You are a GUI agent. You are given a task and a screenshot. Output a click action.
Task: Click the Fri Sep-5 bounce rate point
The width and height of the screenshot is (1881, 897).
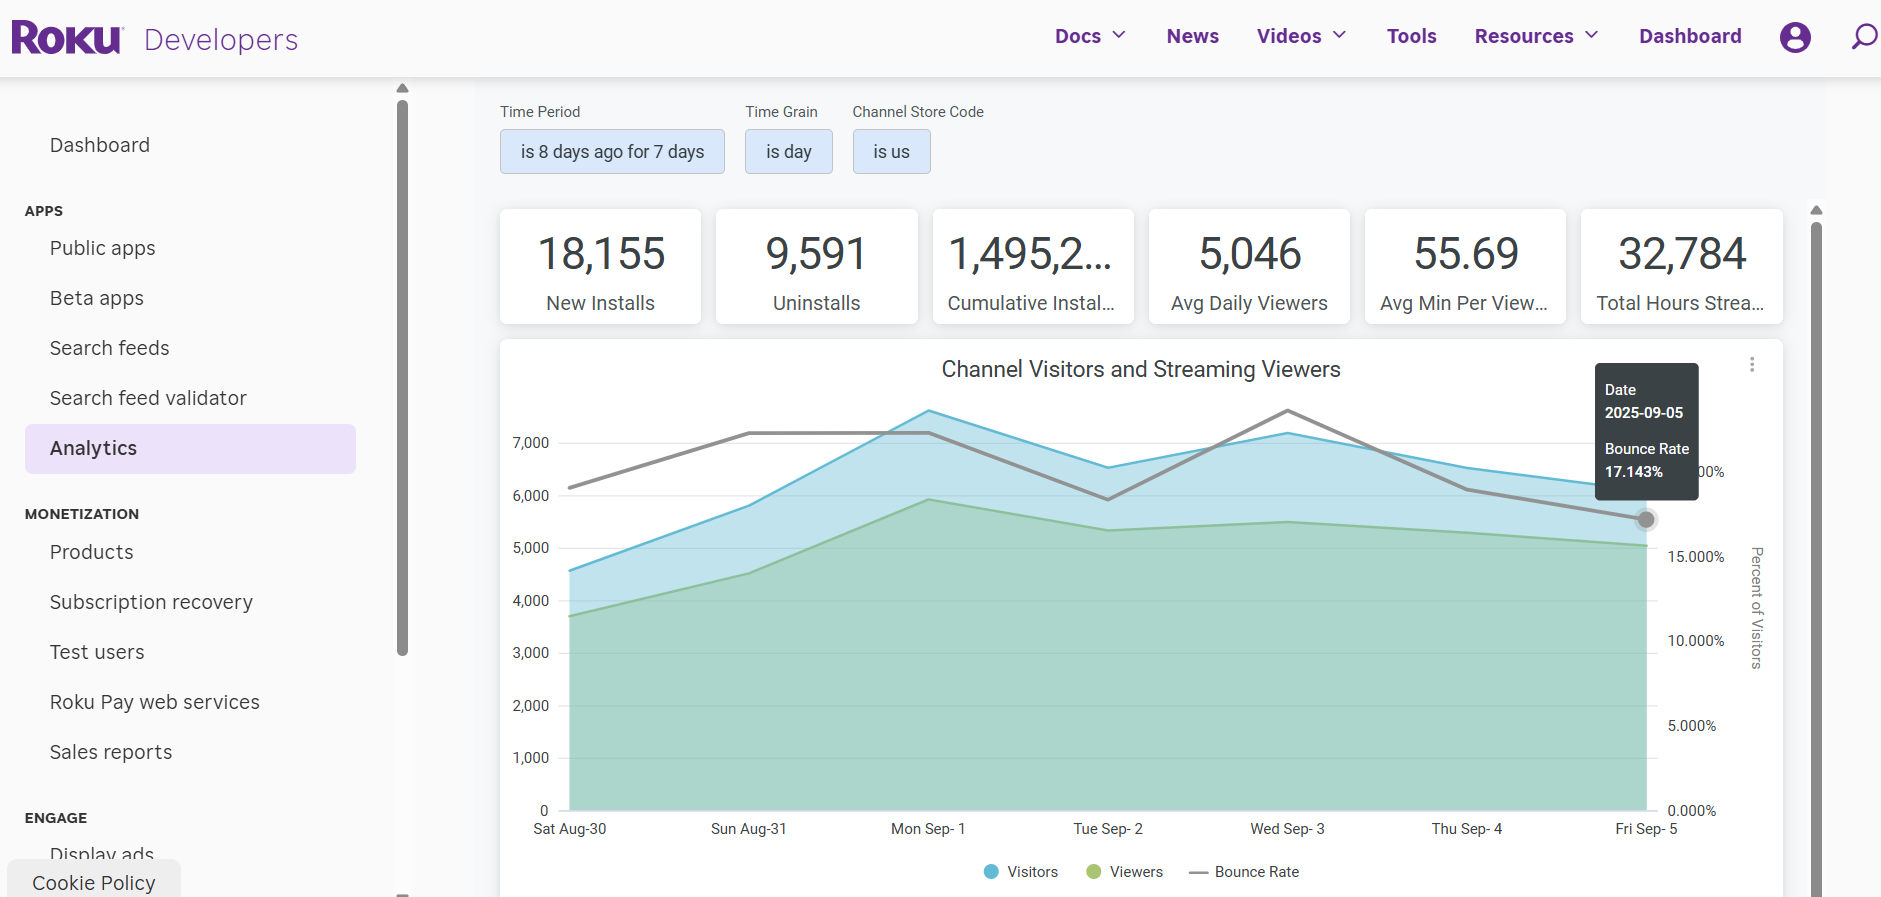(1646, 519)
